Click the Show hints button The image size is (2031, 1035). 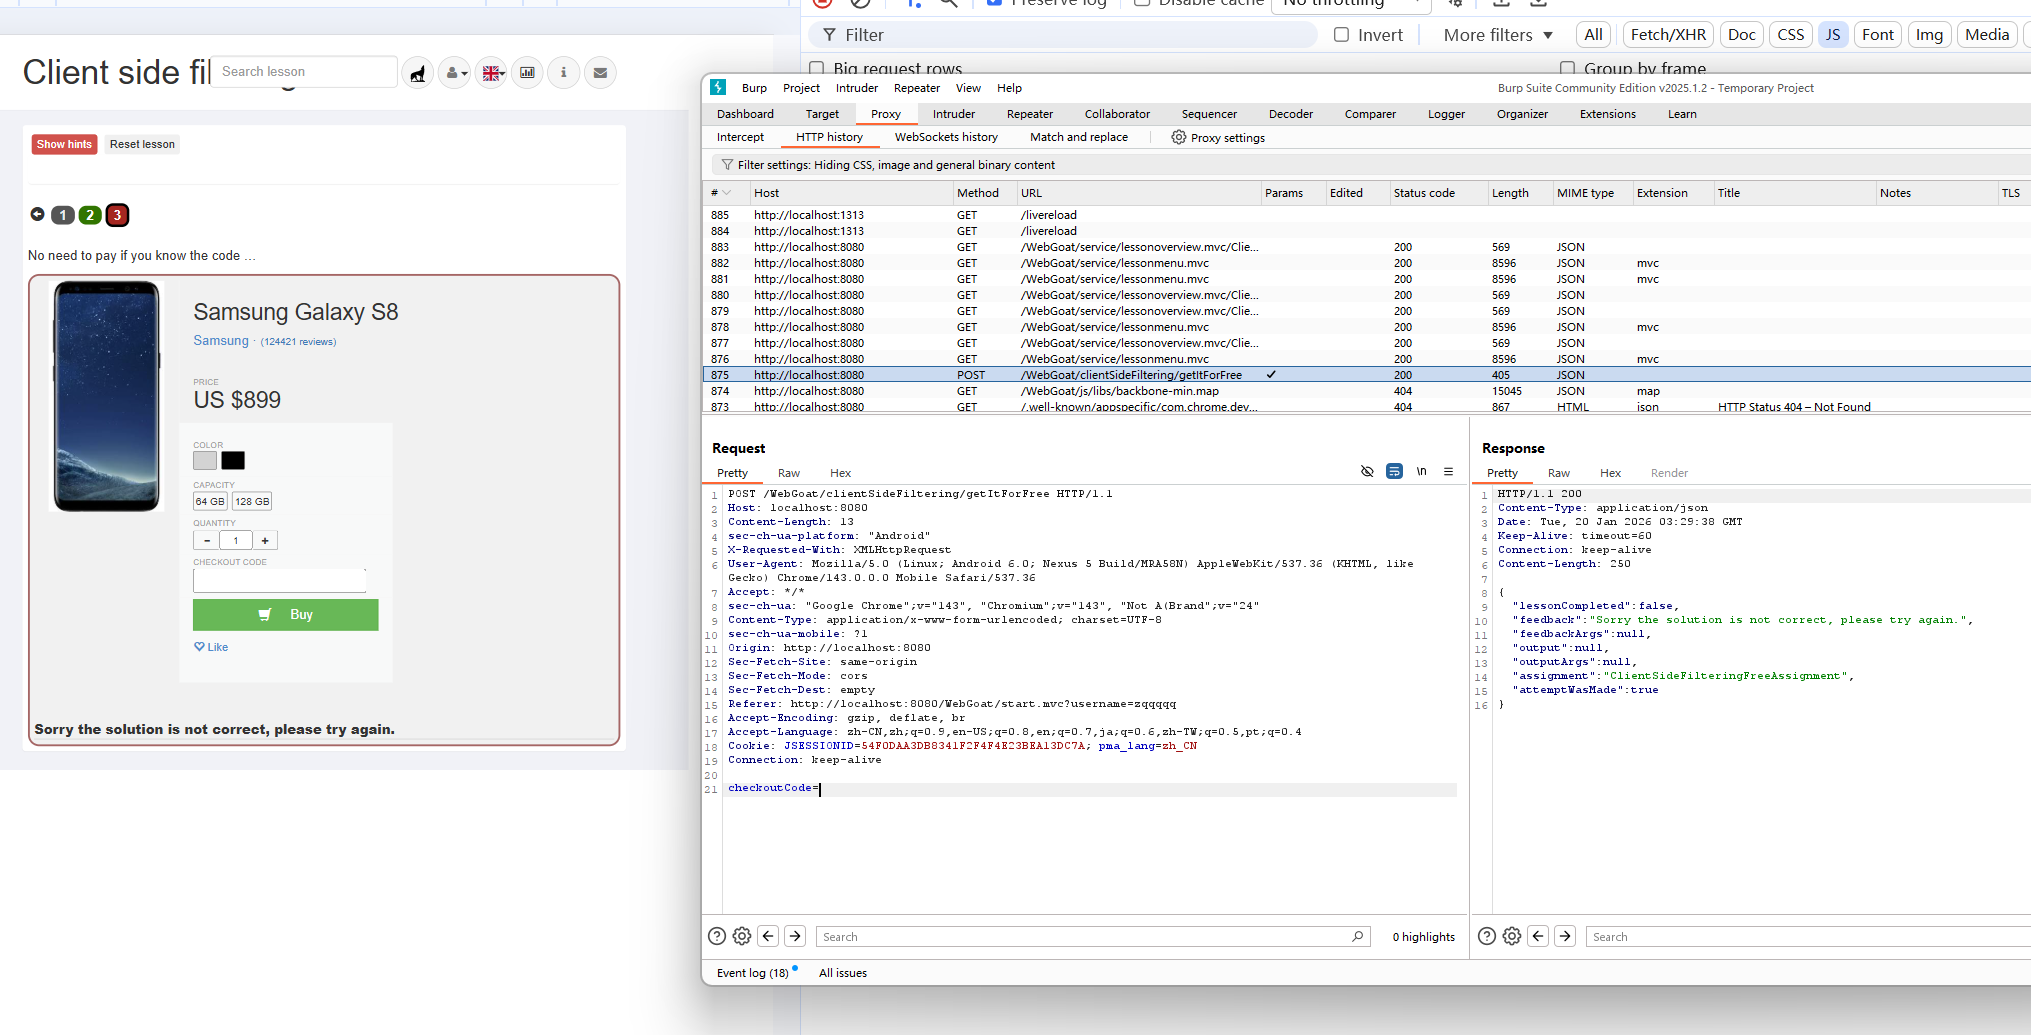[x=64, y=145]
